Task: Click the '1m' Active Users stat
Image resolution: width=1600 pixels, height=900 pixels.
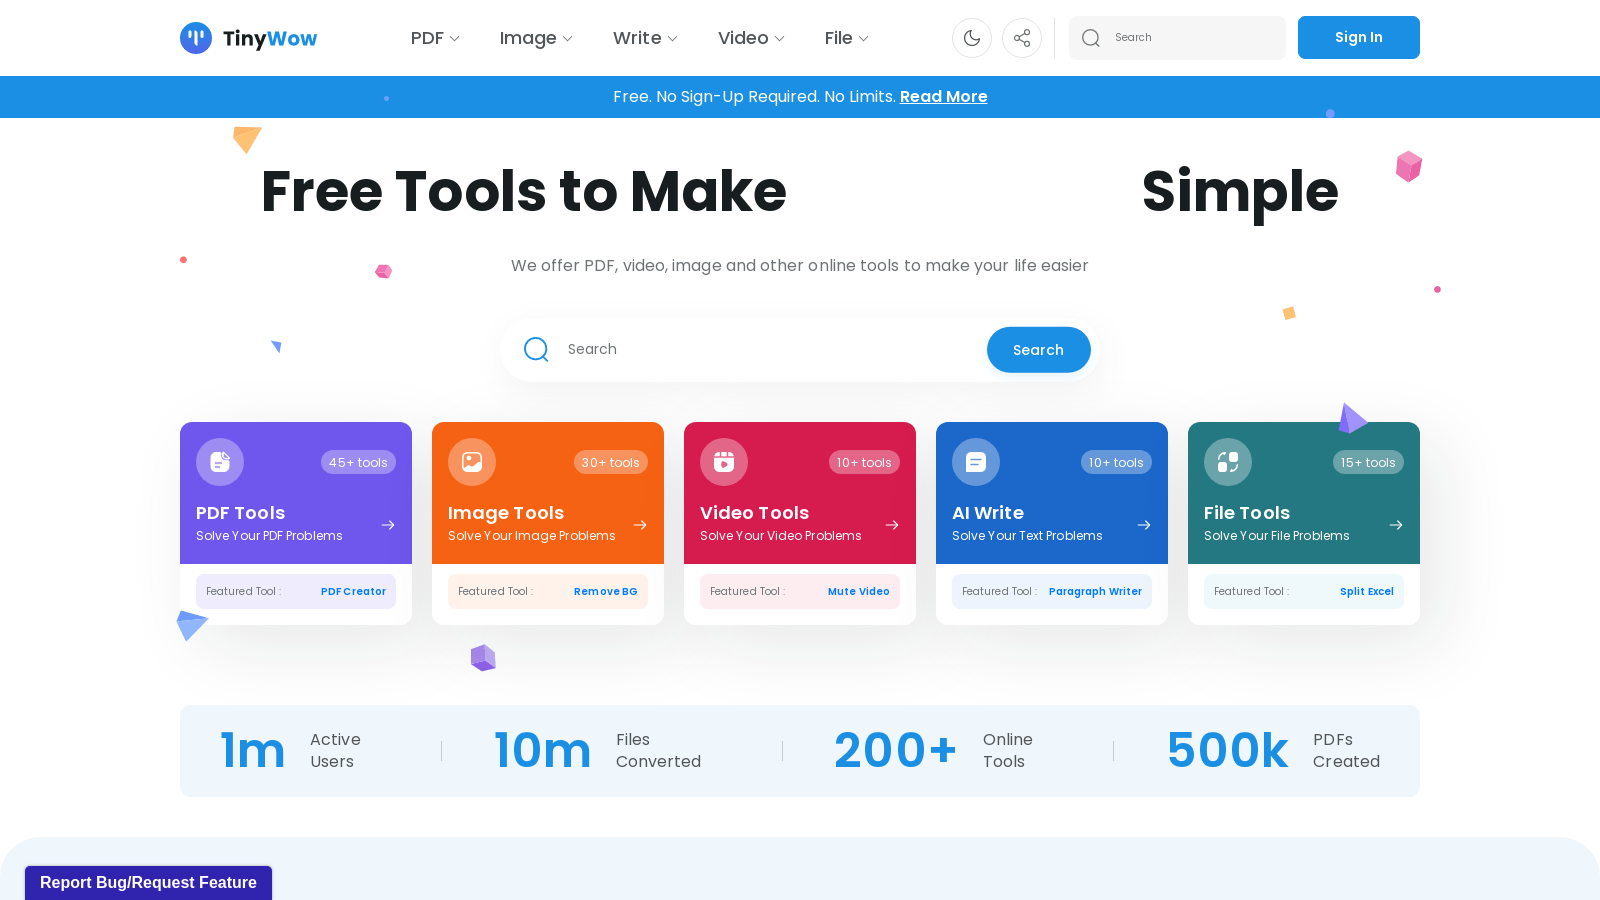Action: coord(291,751)
